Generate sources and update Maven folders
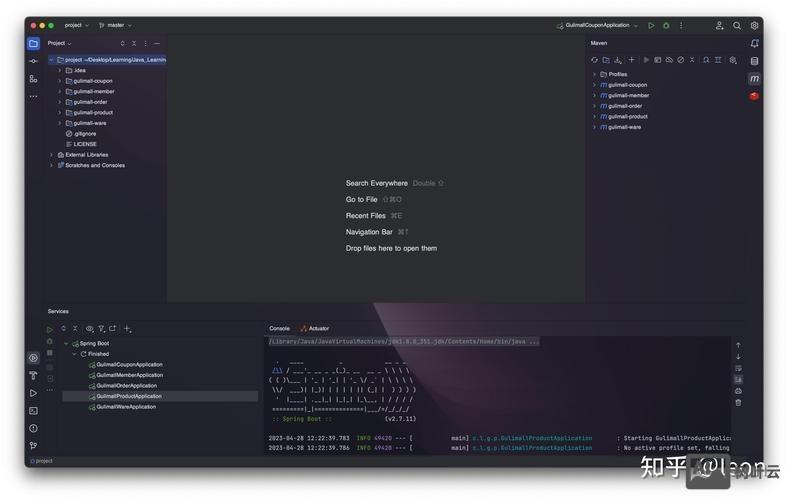Image resolution: width=788 pixels, height=500 pixels. pyautogui.click(x=606, y=60)
